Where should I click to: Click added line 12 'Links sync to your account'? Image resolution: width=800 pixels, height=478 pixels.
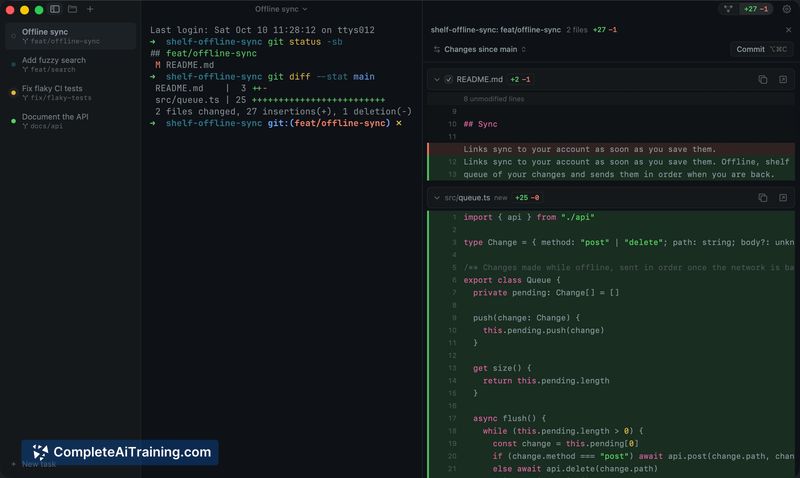(611, 162)
